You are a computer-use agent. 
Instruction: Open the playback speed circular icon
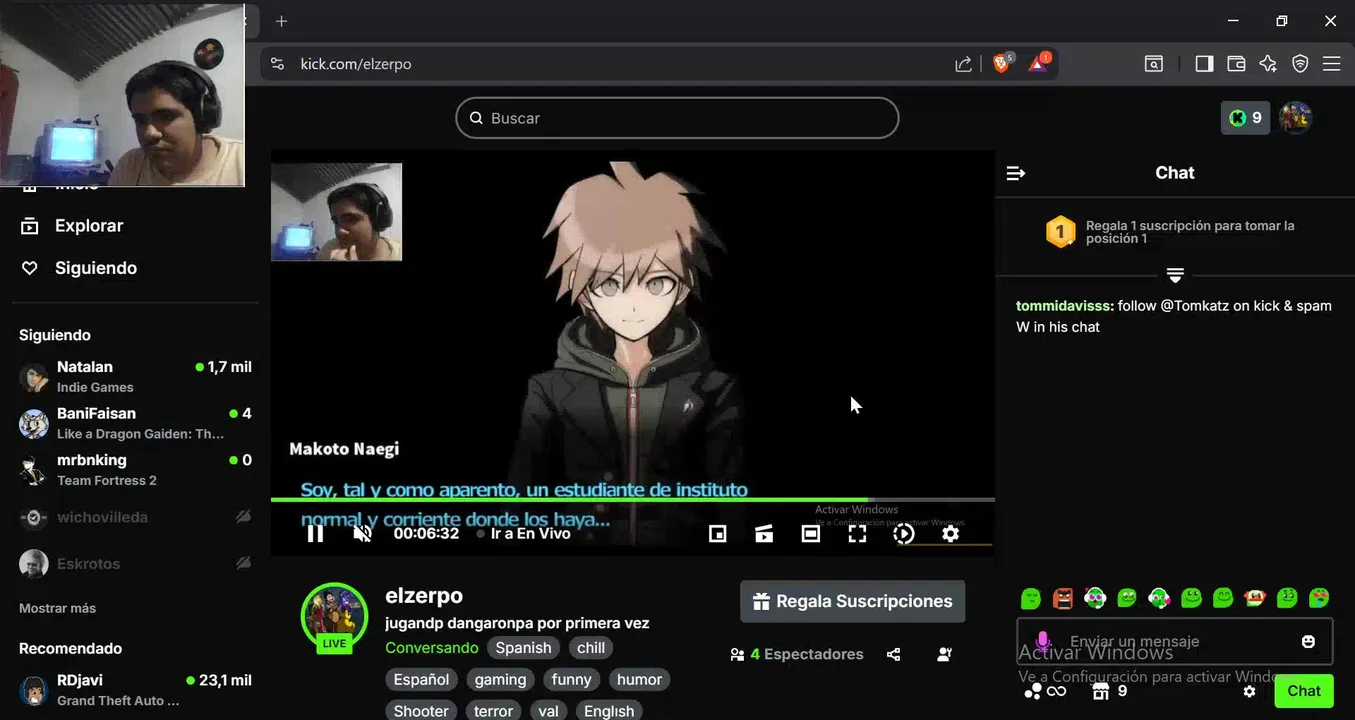coord(904,534)
